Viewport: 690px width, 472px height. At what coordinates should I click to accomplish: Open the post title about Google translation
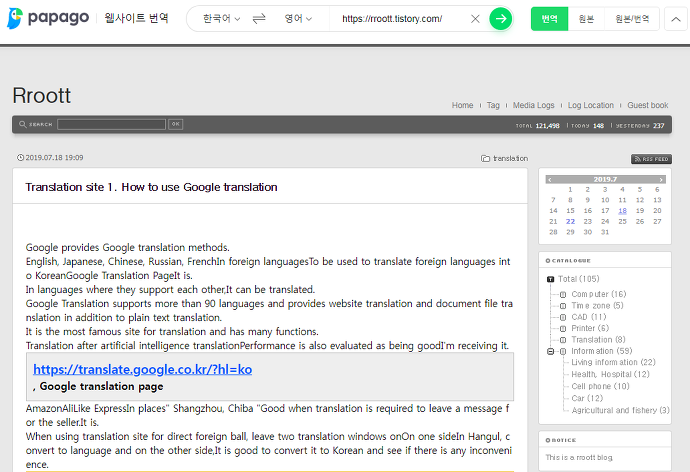(151, 187)
